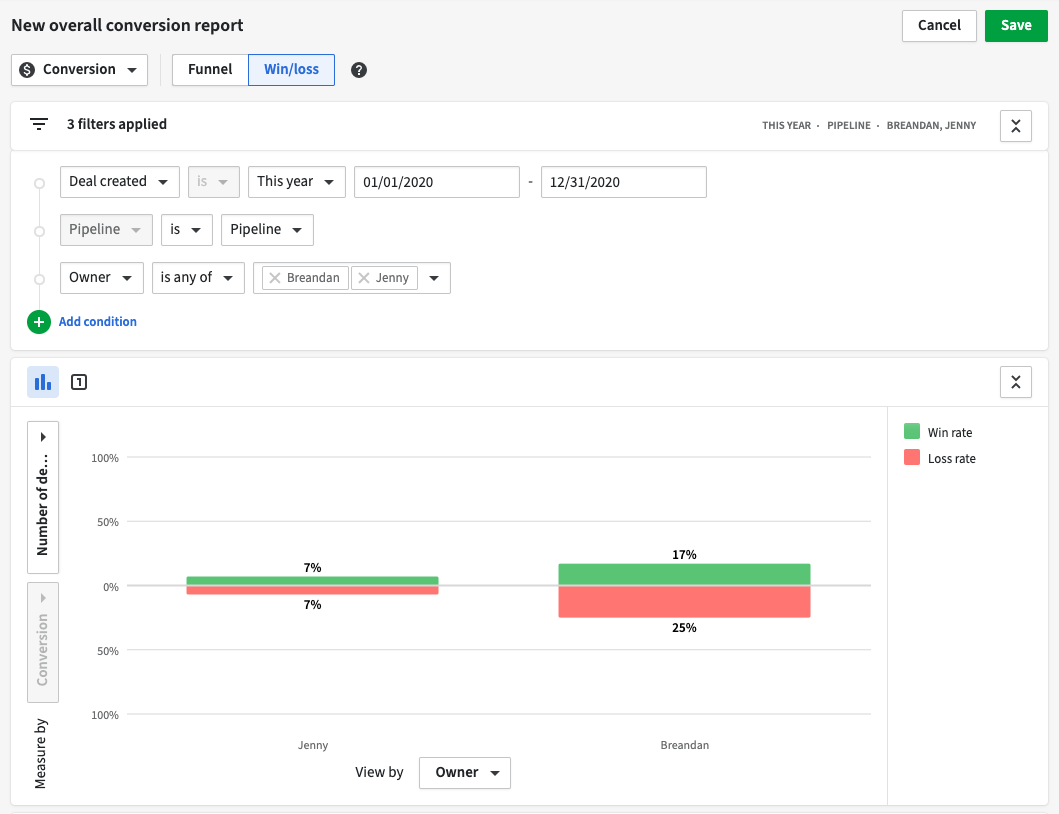The height and width of the screenshot is (814, 1059).
Task: Select the Win/loss tab
Action: [x=291, y=70]
